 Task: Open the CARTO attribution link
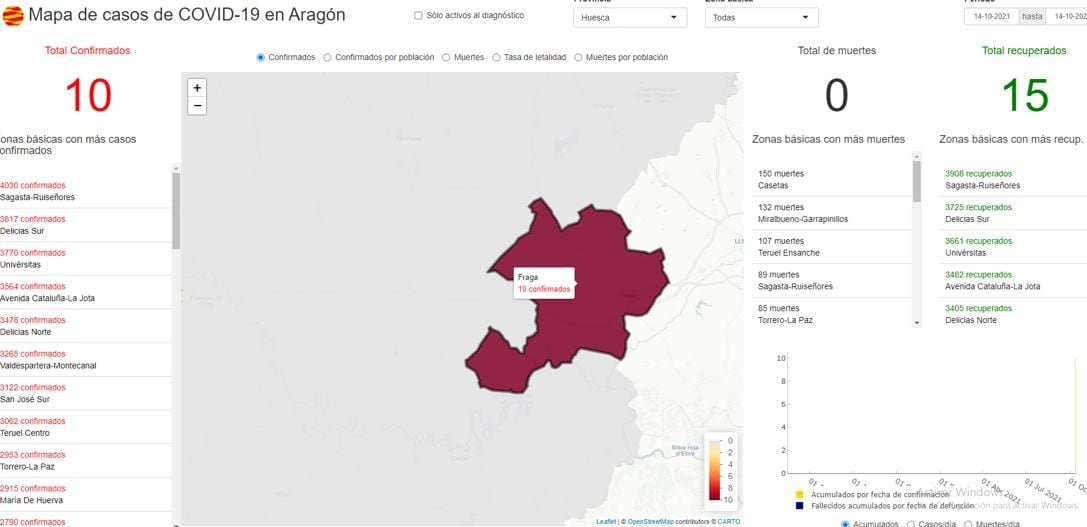729,522
